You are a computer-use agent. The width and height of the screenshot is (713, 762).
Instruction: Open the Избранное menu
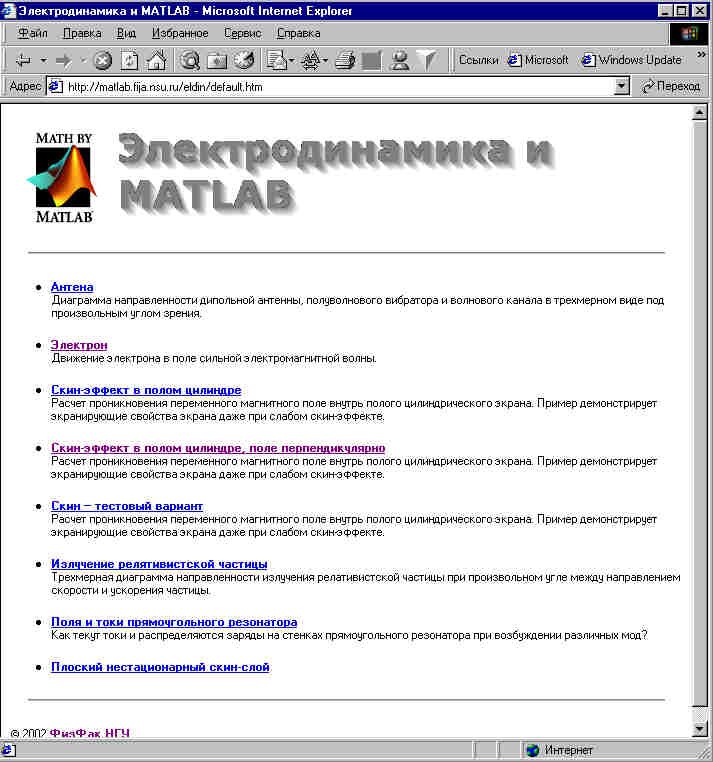tap(180, 34)
